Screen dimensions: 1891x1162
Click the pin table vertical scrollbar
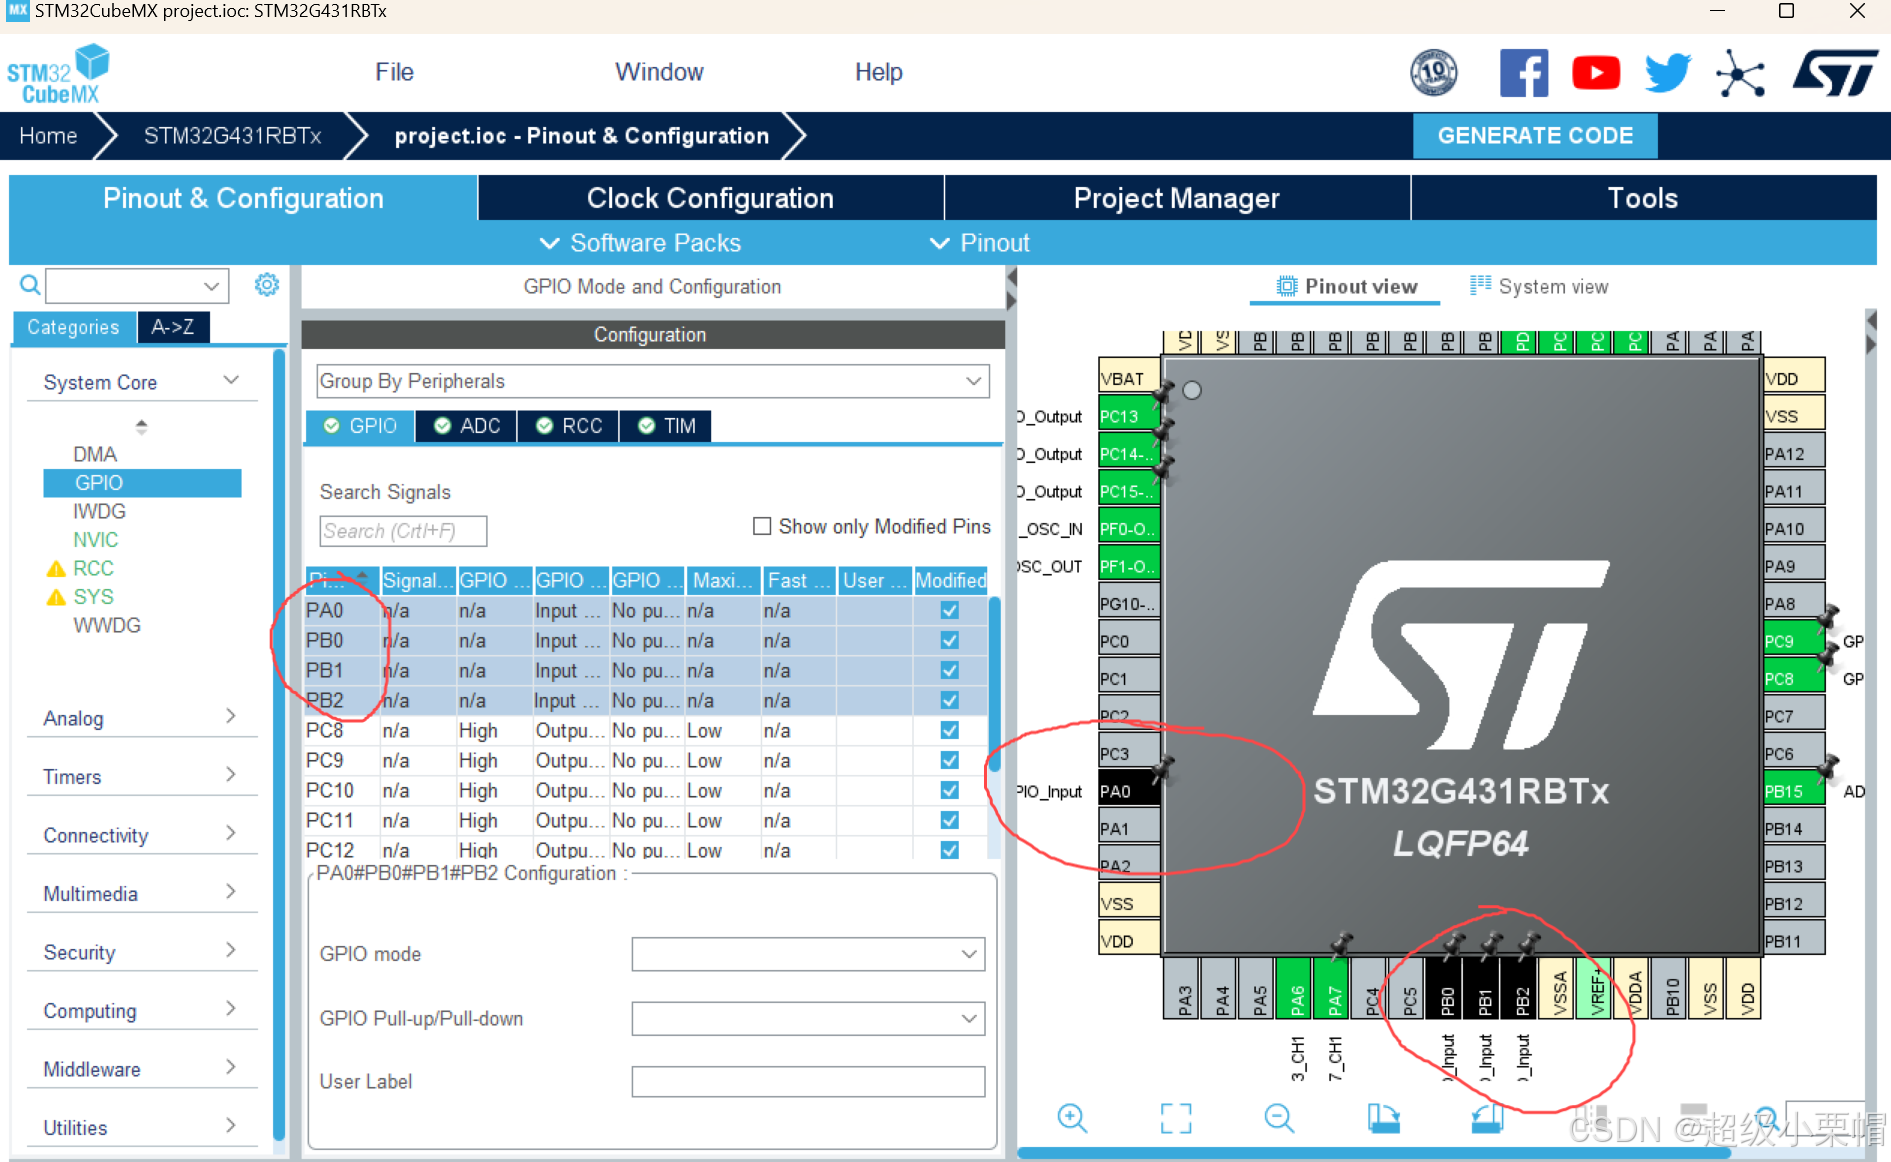click(995, 686)
